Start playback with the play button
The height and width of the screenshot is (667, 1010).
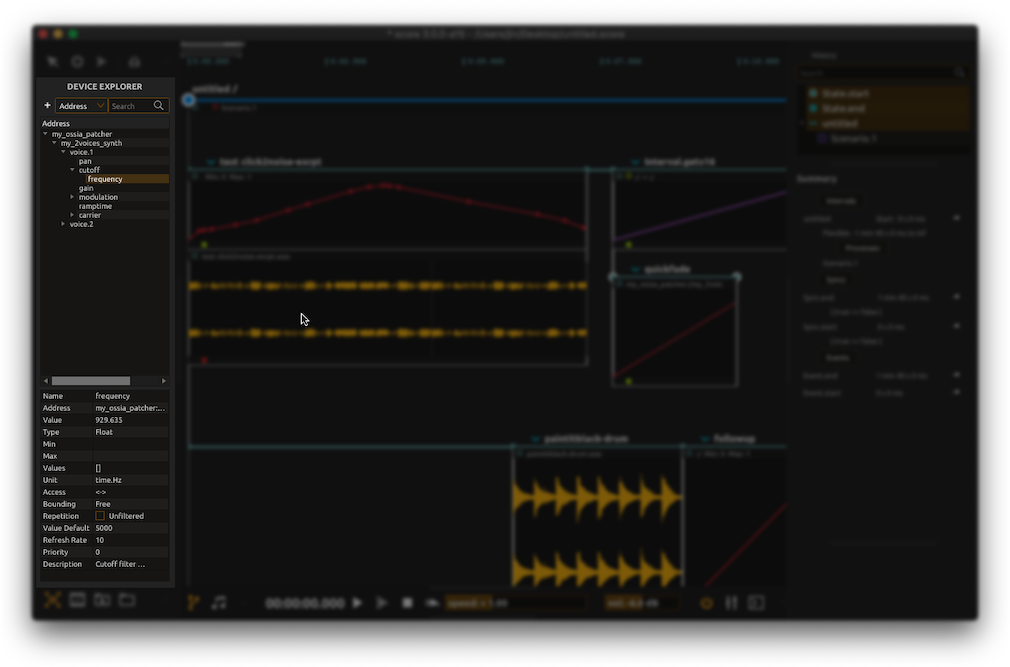(357, 603)
